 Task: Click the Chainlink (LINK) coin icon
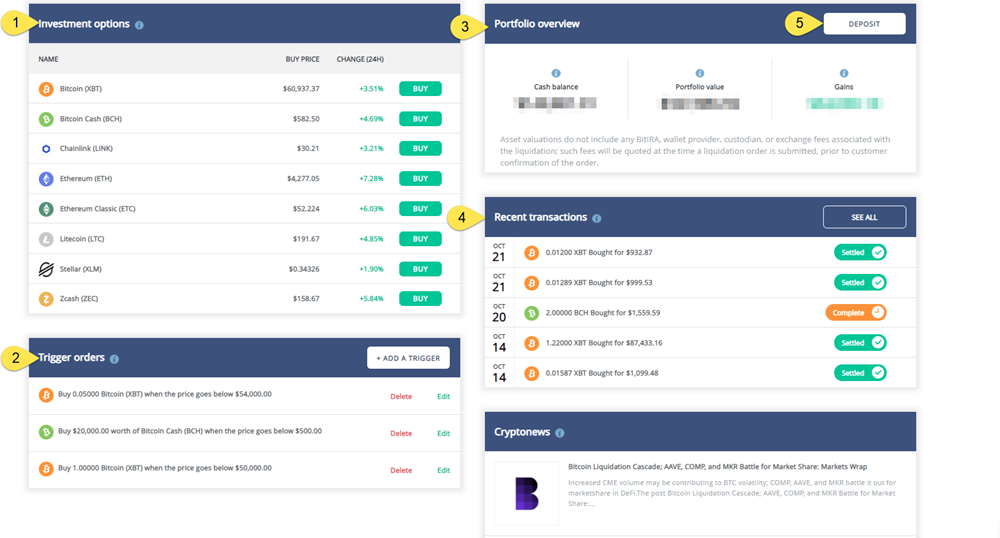(x=46, y=149)
